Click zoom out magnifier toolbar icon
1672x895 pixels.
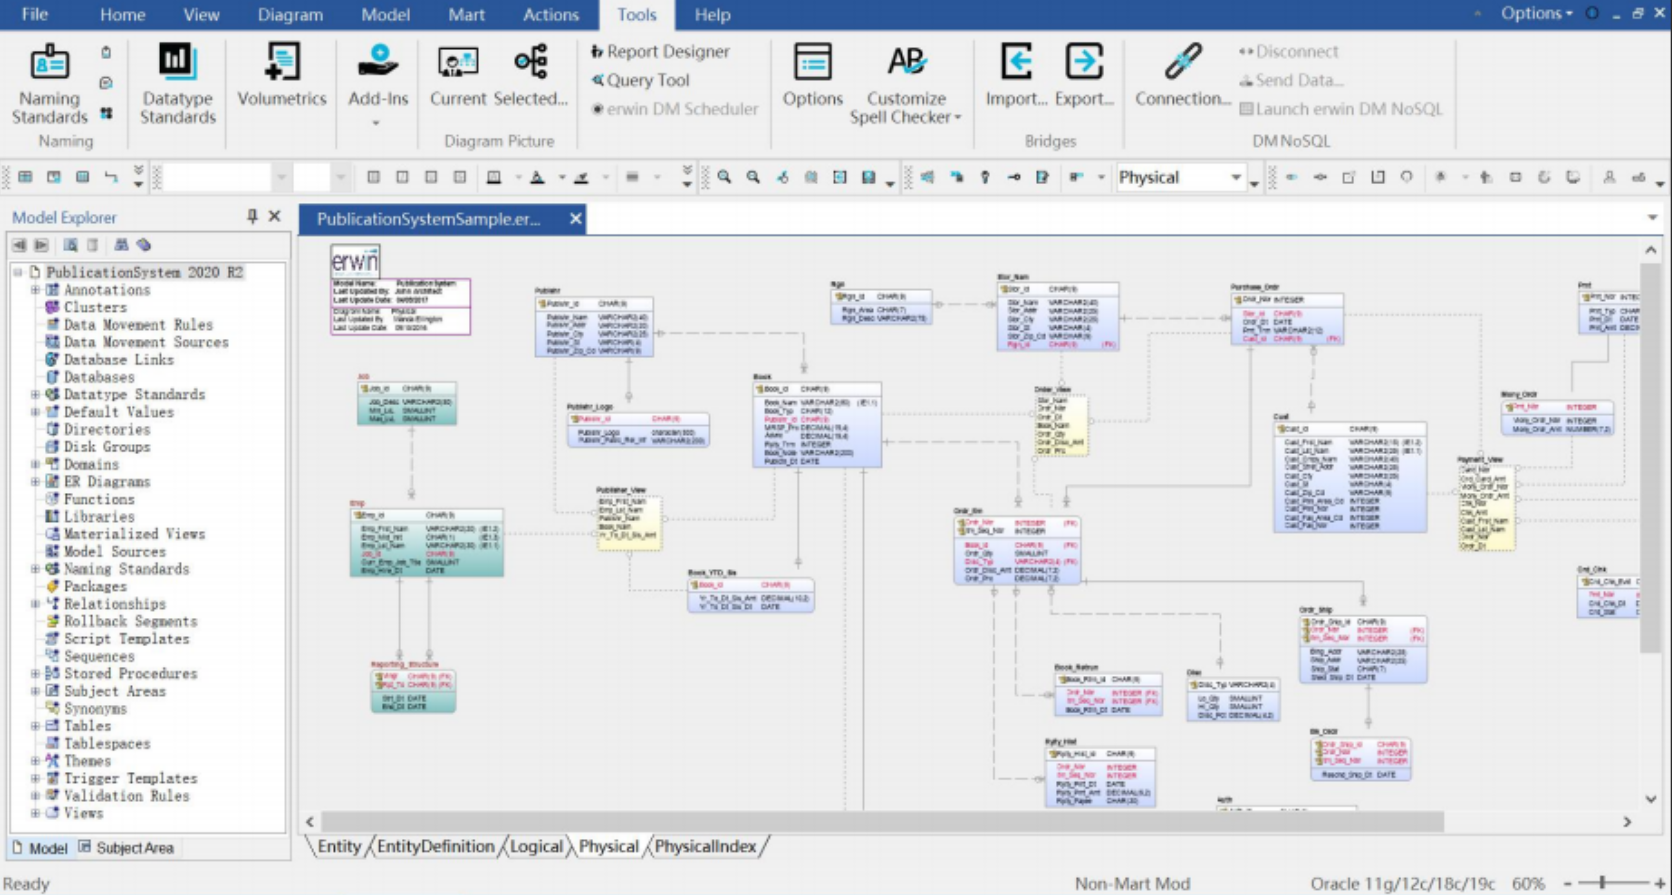click(753, 177)
